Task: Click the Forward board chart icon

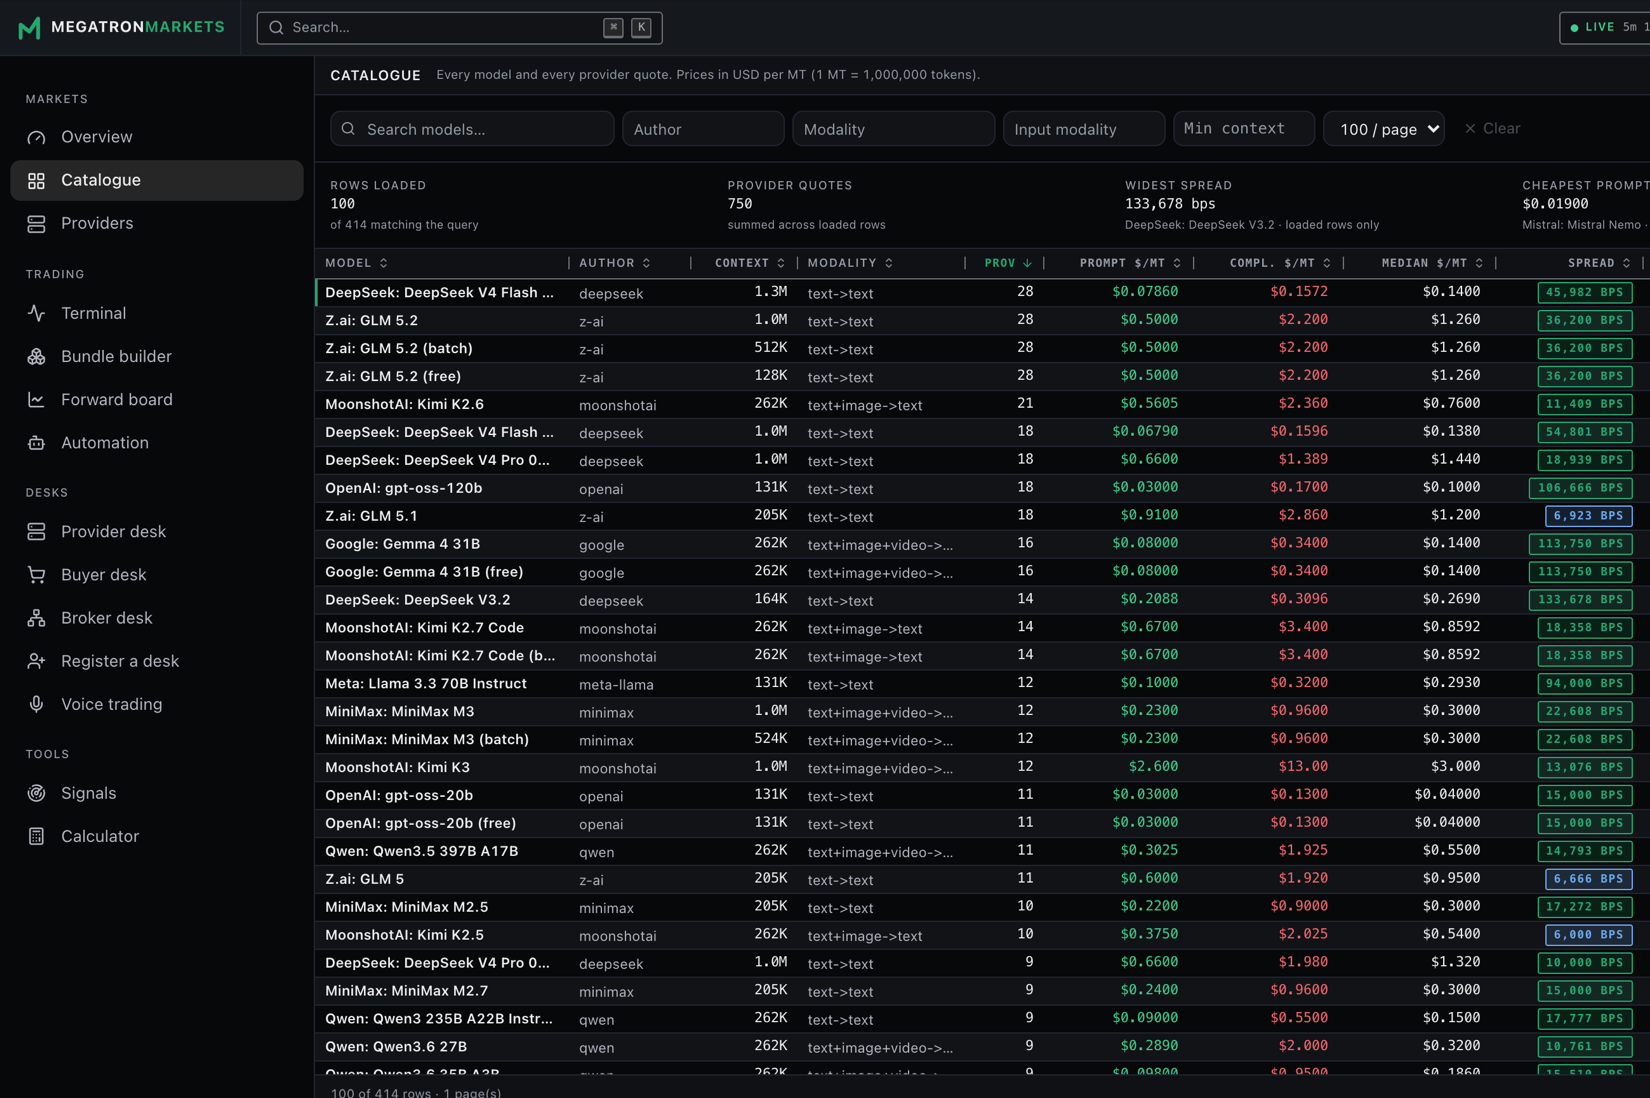Action: point(36,399)
